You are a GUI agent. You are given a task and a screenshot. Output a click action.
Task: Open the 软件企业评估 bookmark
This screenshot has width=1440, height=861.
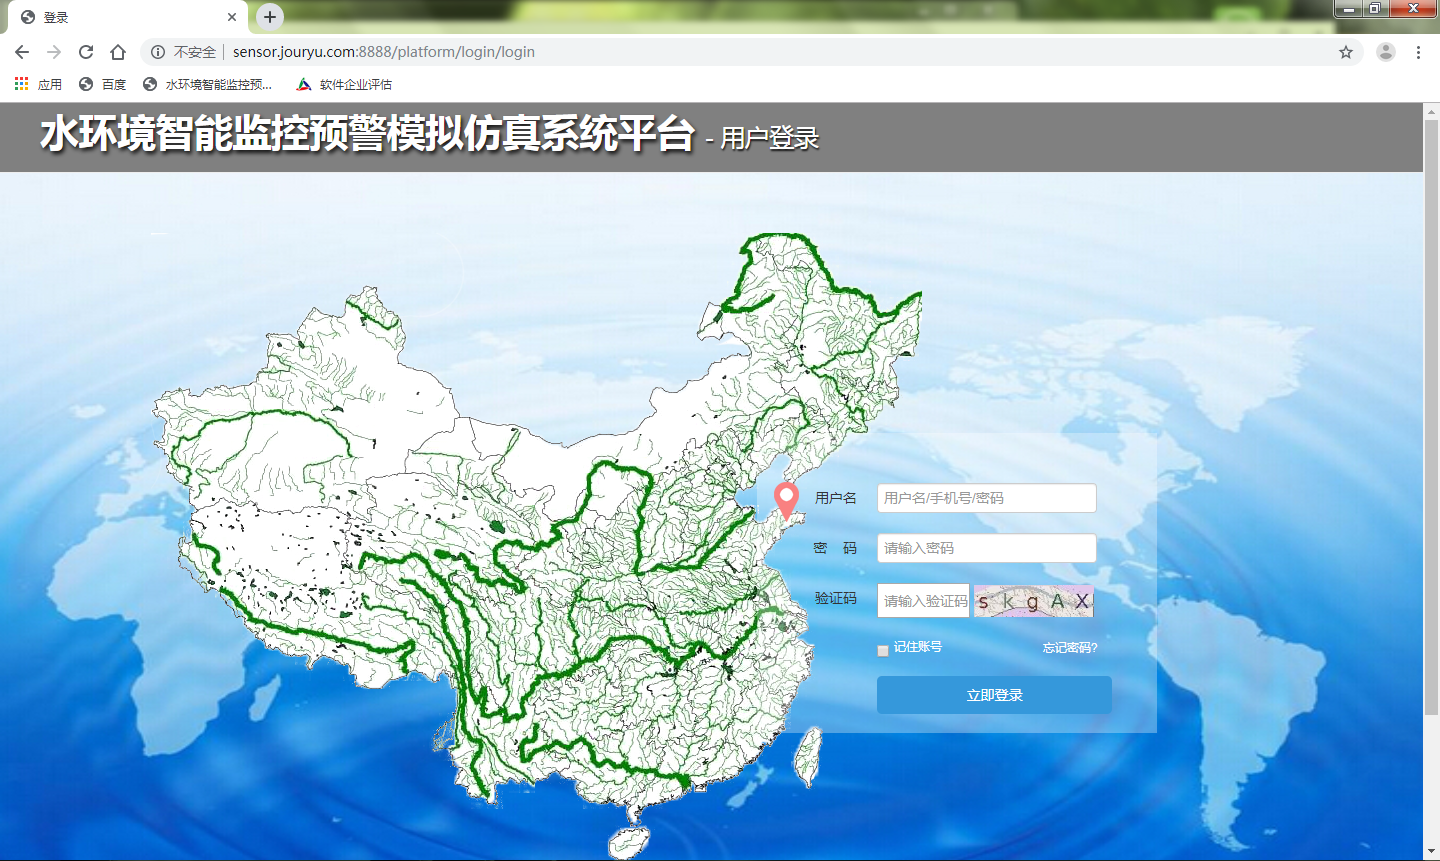click(344, 84)
